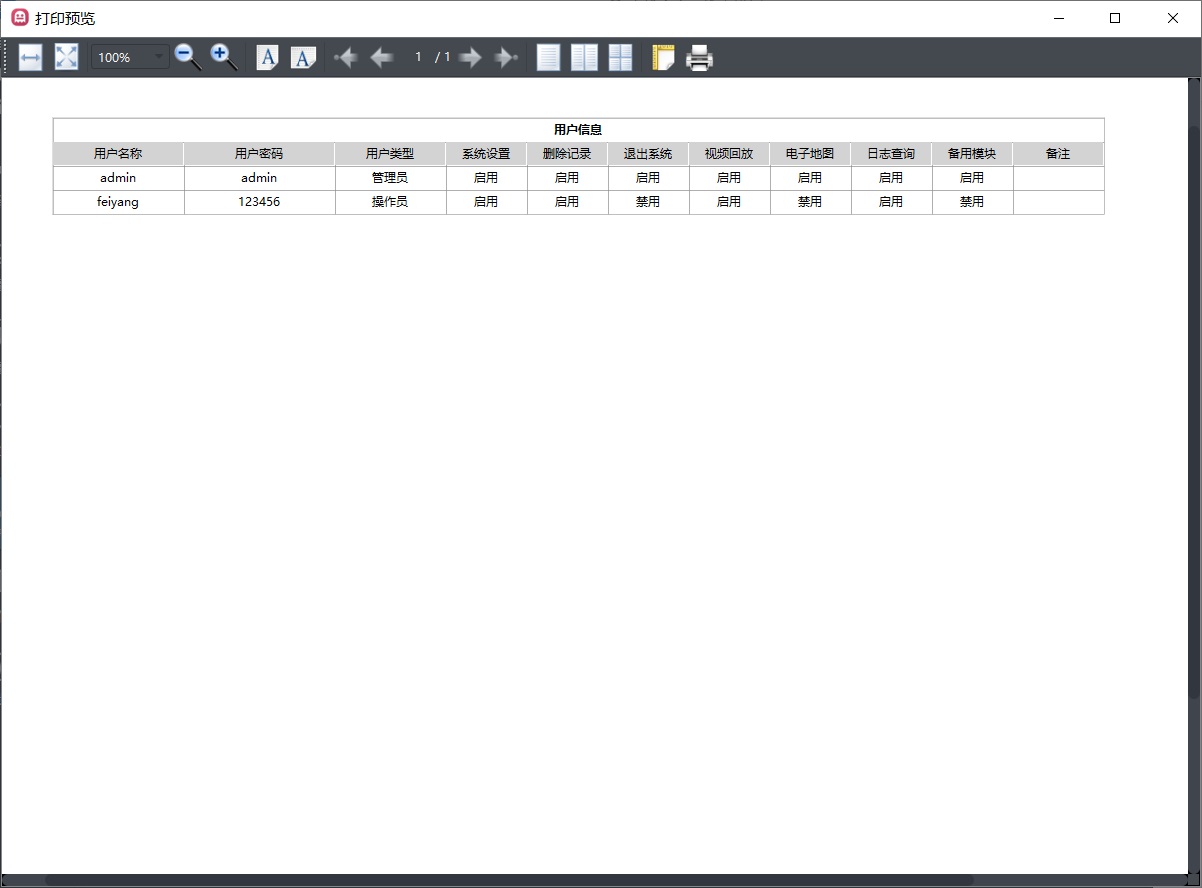Zoom in with the plus magnifier

[x=223, y=57]
